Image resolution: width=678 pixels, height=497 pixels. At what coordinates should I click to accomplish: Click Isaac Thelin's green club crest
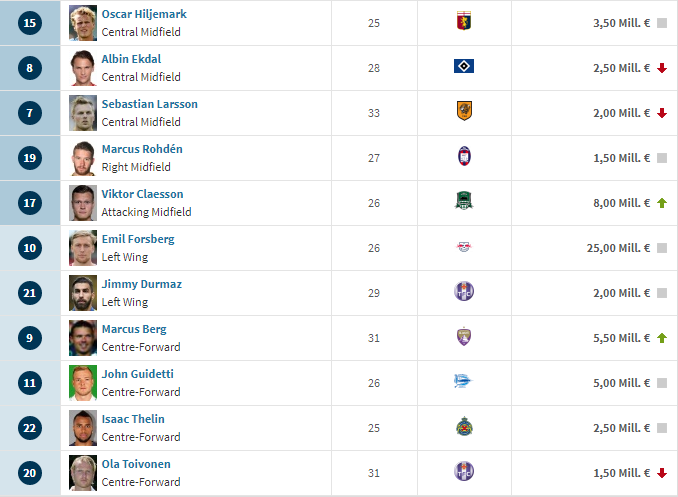tap(464, 426)
